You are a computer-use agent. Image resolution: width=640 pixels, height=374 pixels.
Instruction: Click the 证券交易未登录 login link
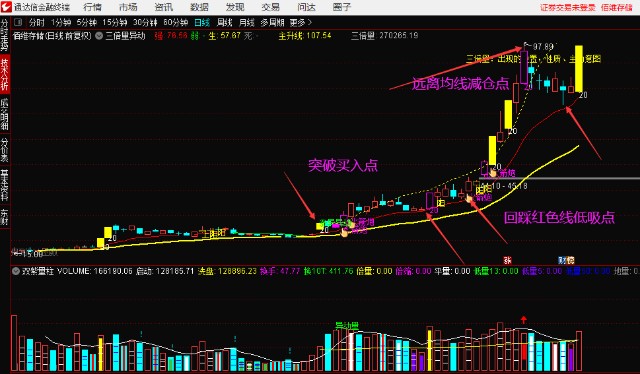[568, 7]
